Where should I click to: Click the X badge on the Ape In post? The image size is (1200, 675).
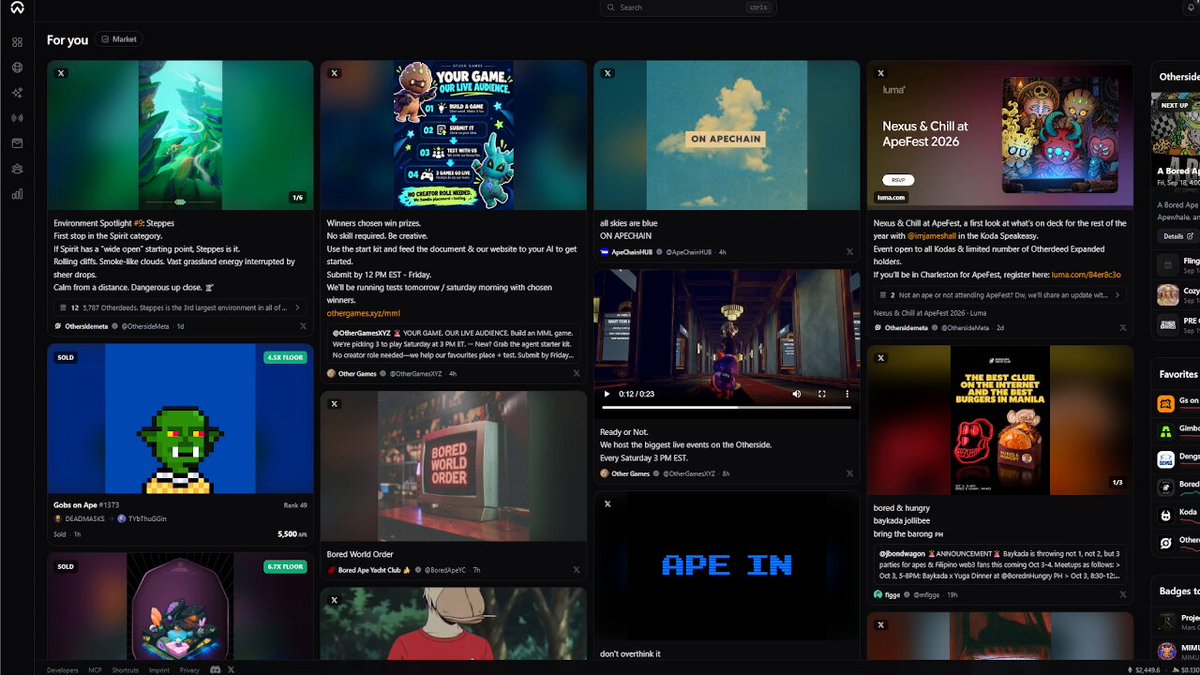click(x=607, y=504)
